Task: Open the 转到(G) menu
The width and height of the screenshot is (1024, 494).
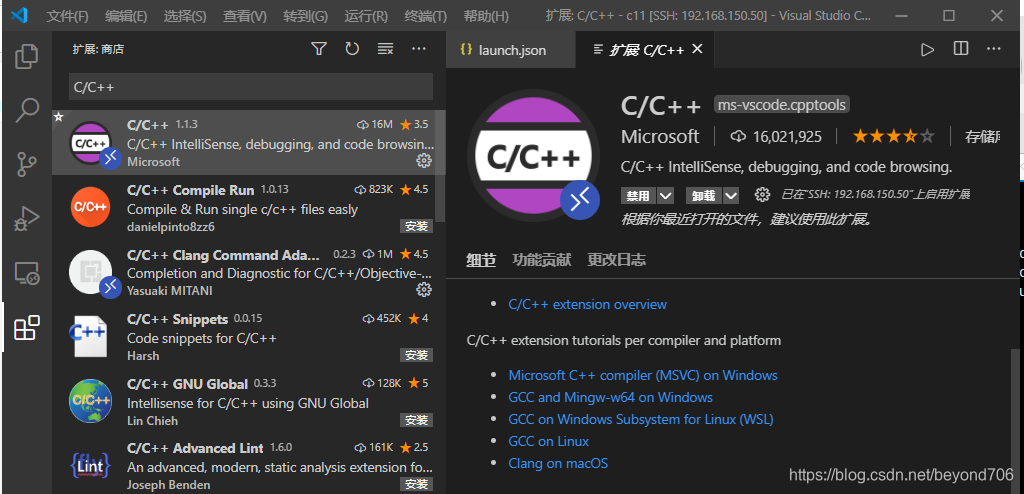Action: tap(306, 16)
